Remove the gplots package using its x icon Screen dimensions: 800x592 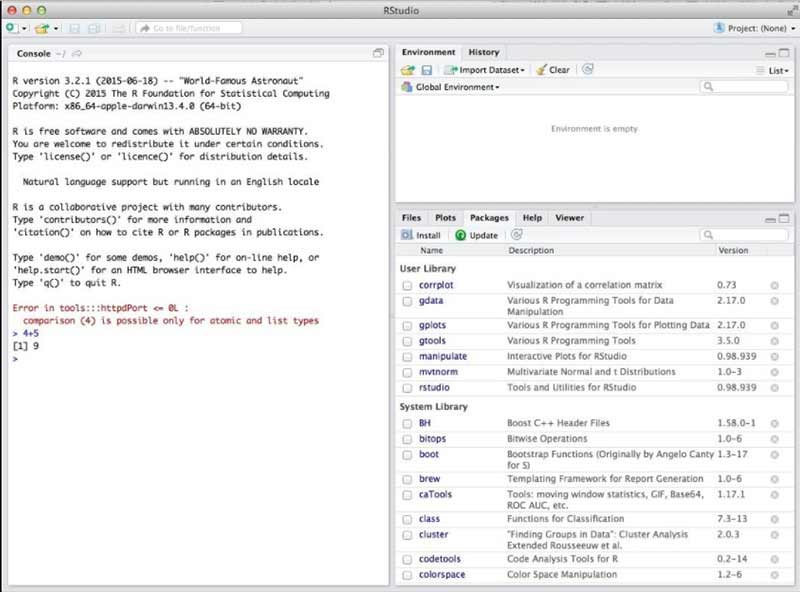(x=774, y=326)
